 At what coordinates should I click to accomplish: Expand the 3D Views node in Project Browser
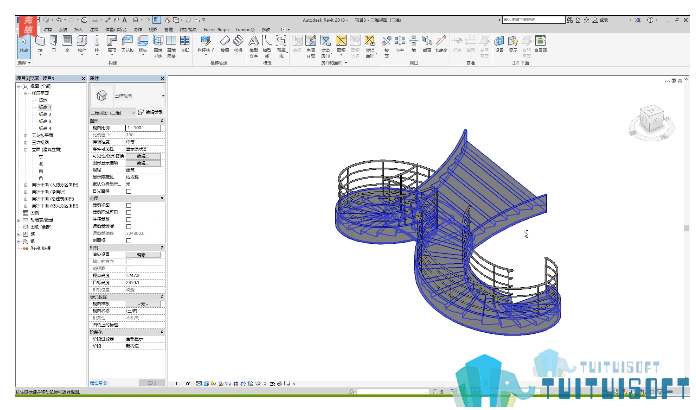coord(25,142)
